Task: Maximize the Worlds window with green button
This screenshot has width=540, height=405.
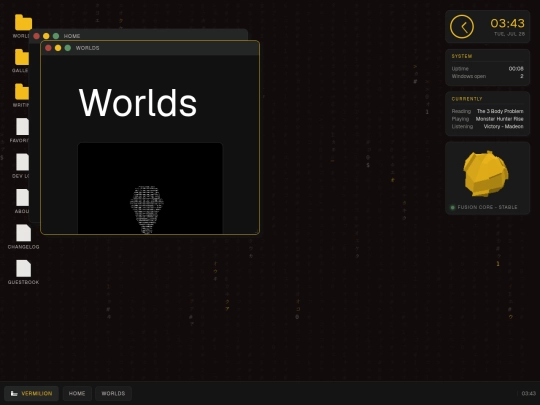Action: point(68,48)
